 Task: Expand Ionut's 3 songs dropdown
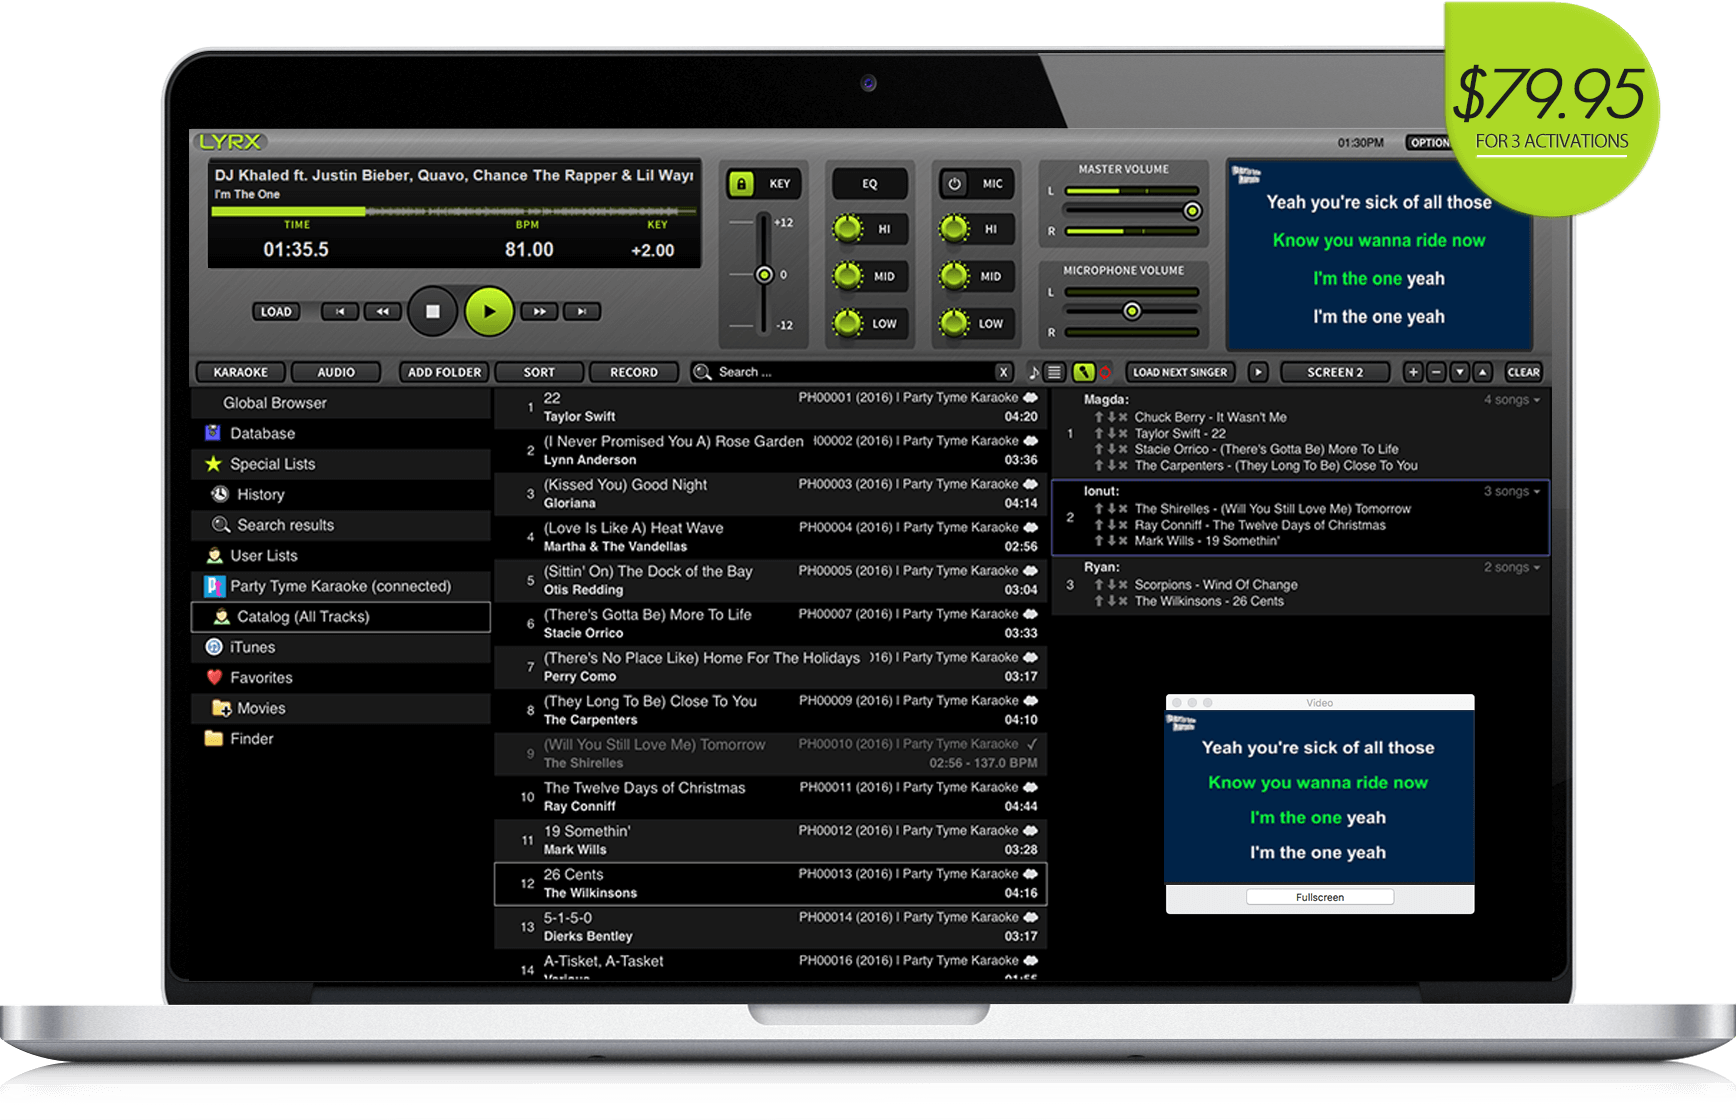(1511, 491)
